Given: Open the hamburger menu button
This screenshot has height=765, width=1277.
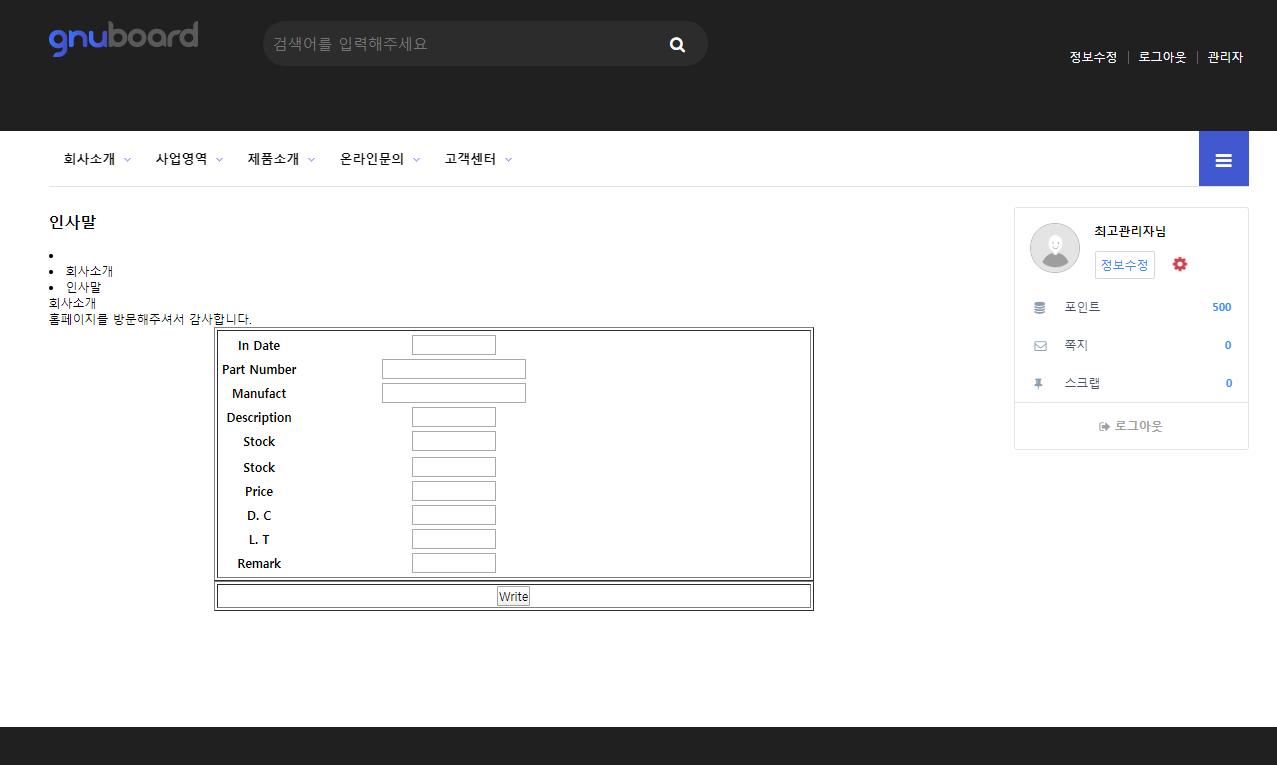Looking at the screenshot, I should tap(1223, 159).
